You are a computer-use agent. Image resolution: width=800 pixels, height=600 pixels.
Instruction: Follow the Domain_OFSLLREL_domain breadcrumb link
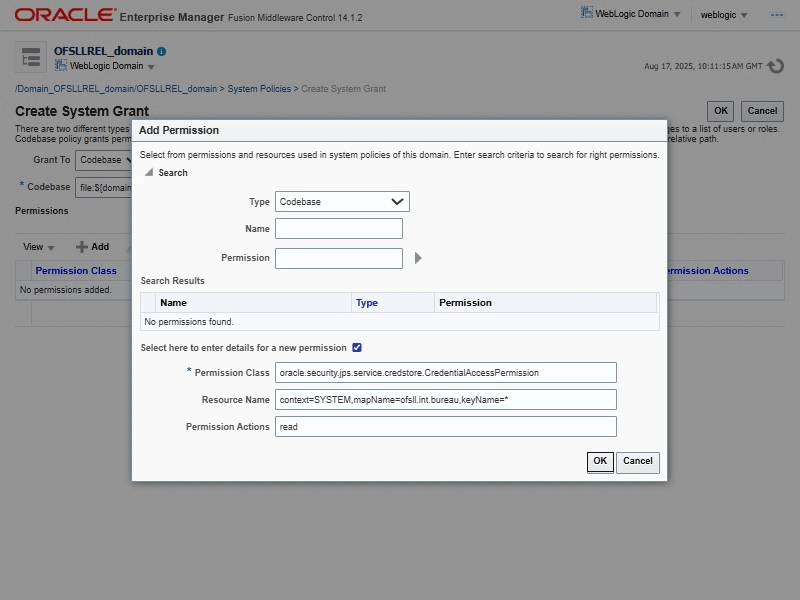(x=116, y=89)
